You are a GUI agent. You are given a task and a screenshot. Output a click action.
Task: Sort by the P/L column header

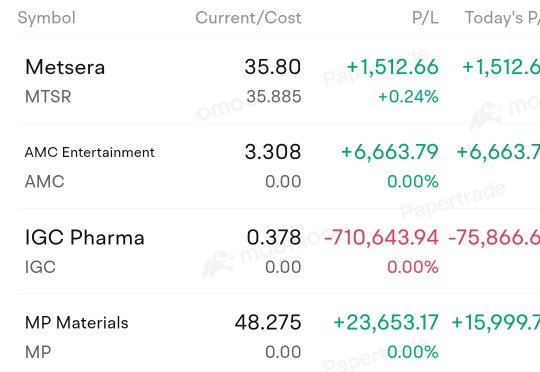[425, 18]
